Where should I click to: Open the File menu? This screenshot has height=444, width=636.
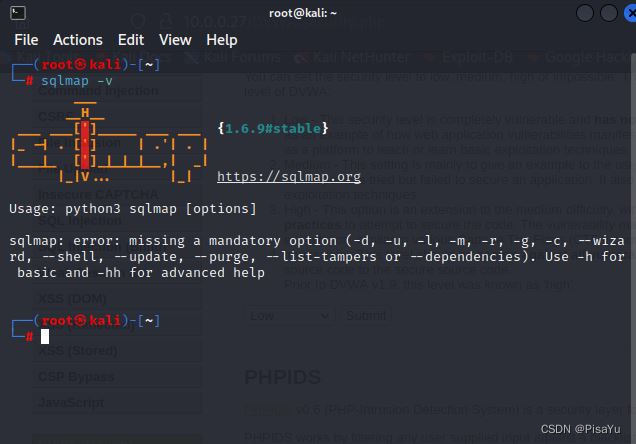26,40
